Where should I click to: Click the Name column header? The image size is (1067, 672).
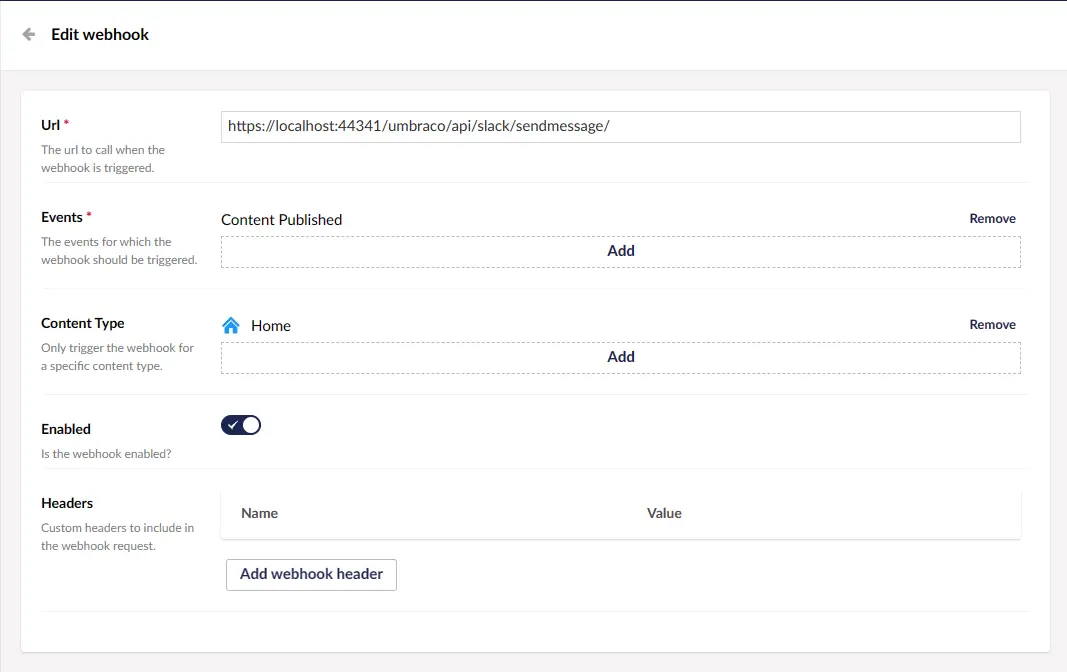click(x=260, y=513)
